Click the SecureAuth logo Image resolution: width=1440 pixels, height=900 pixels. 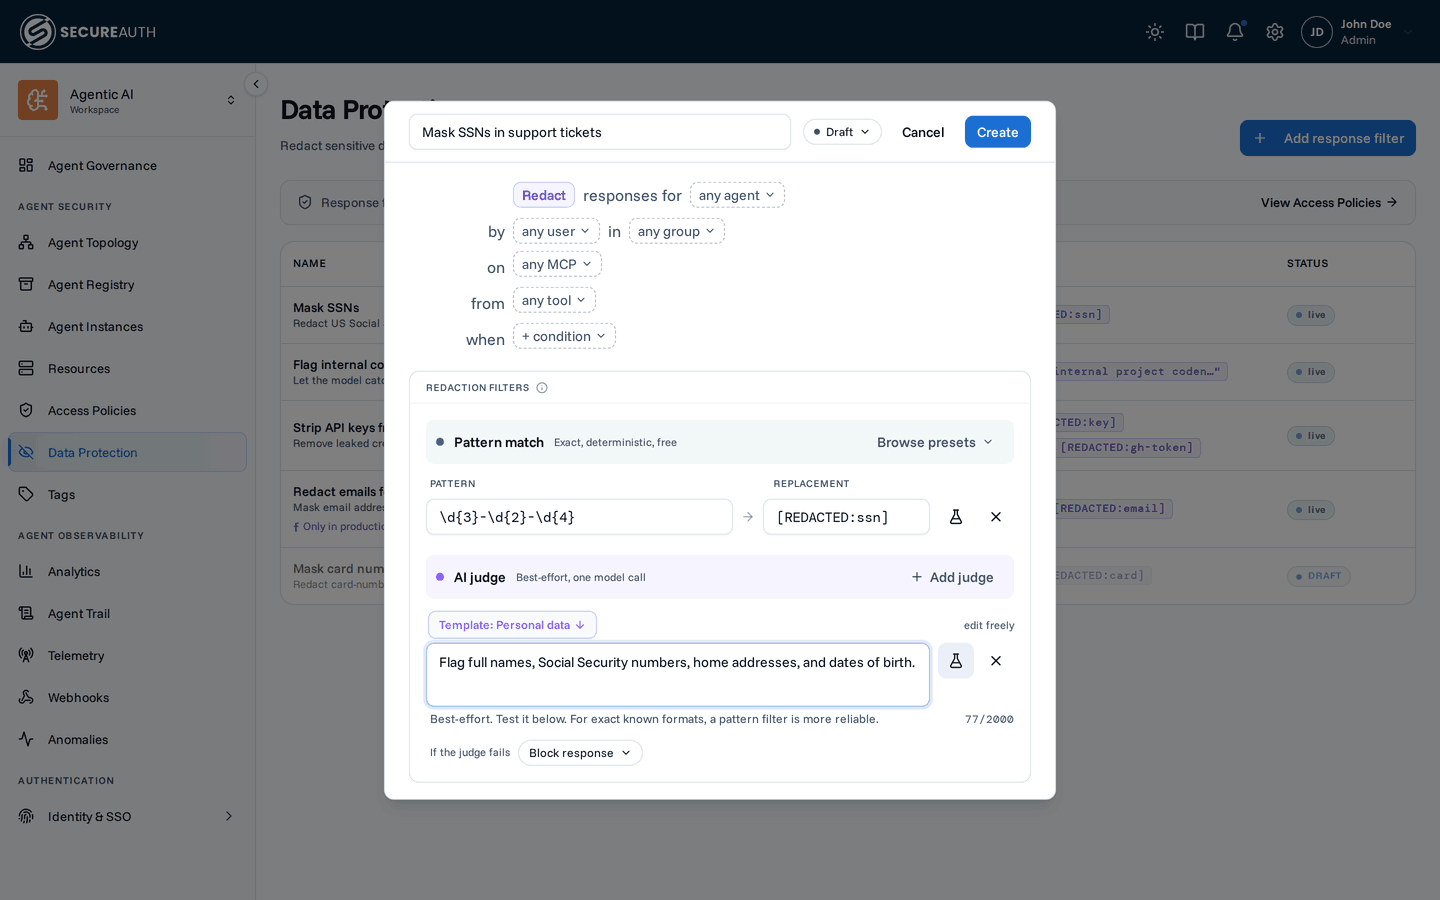click(88, 32)
